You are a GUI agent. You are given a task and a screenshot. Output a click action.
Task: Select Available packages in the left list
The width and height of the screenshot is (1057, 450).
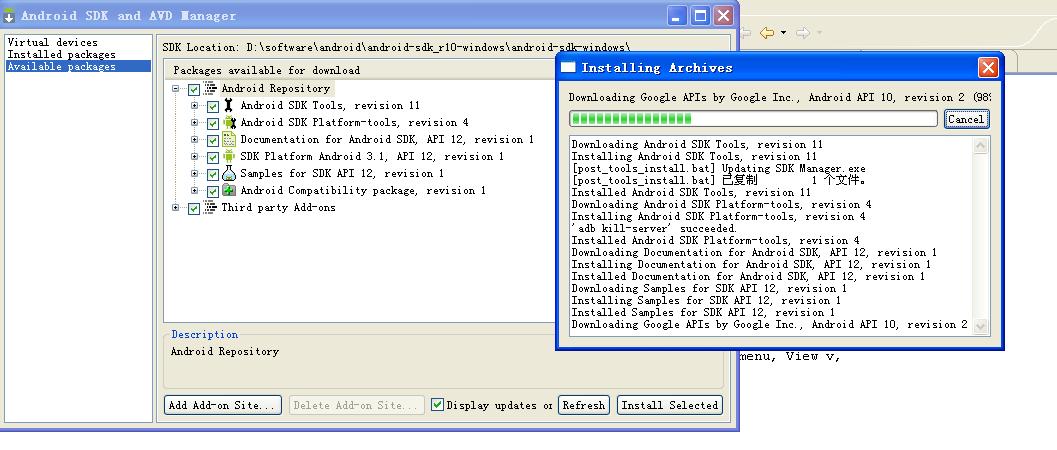tap(78, 66)
